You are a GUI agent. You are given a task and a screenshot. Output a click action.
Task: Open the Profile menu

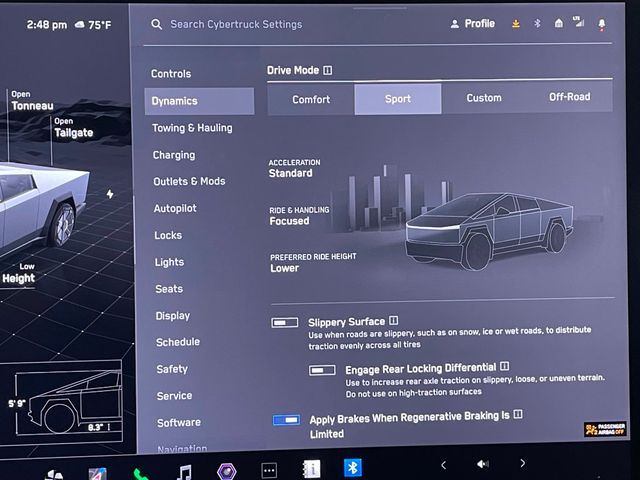pyautogui.click(x=473, y=24)
